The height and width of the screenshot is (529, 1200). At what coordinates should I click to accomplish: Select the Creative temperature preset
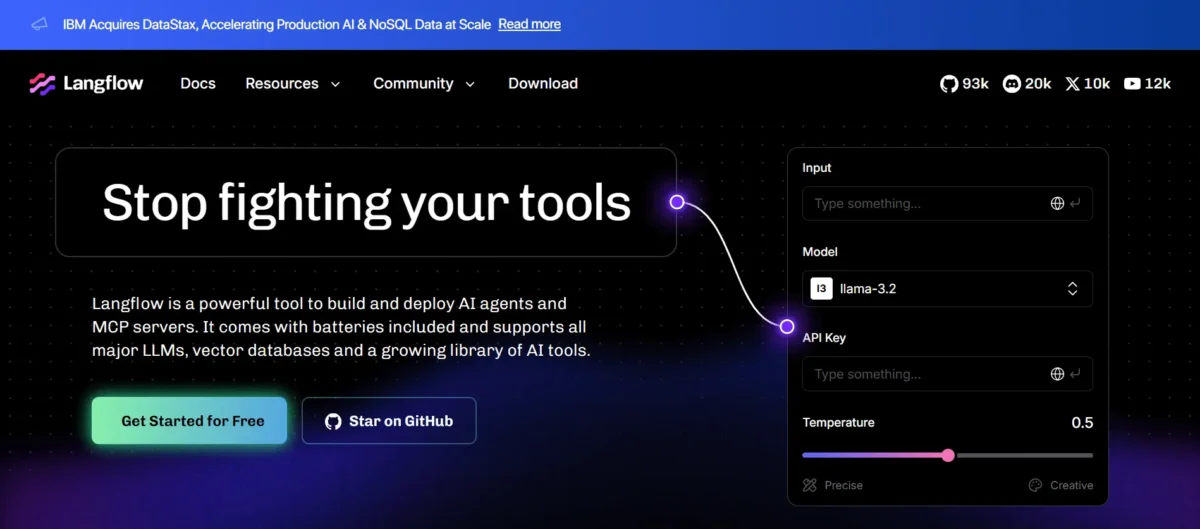pos(1060,485)
